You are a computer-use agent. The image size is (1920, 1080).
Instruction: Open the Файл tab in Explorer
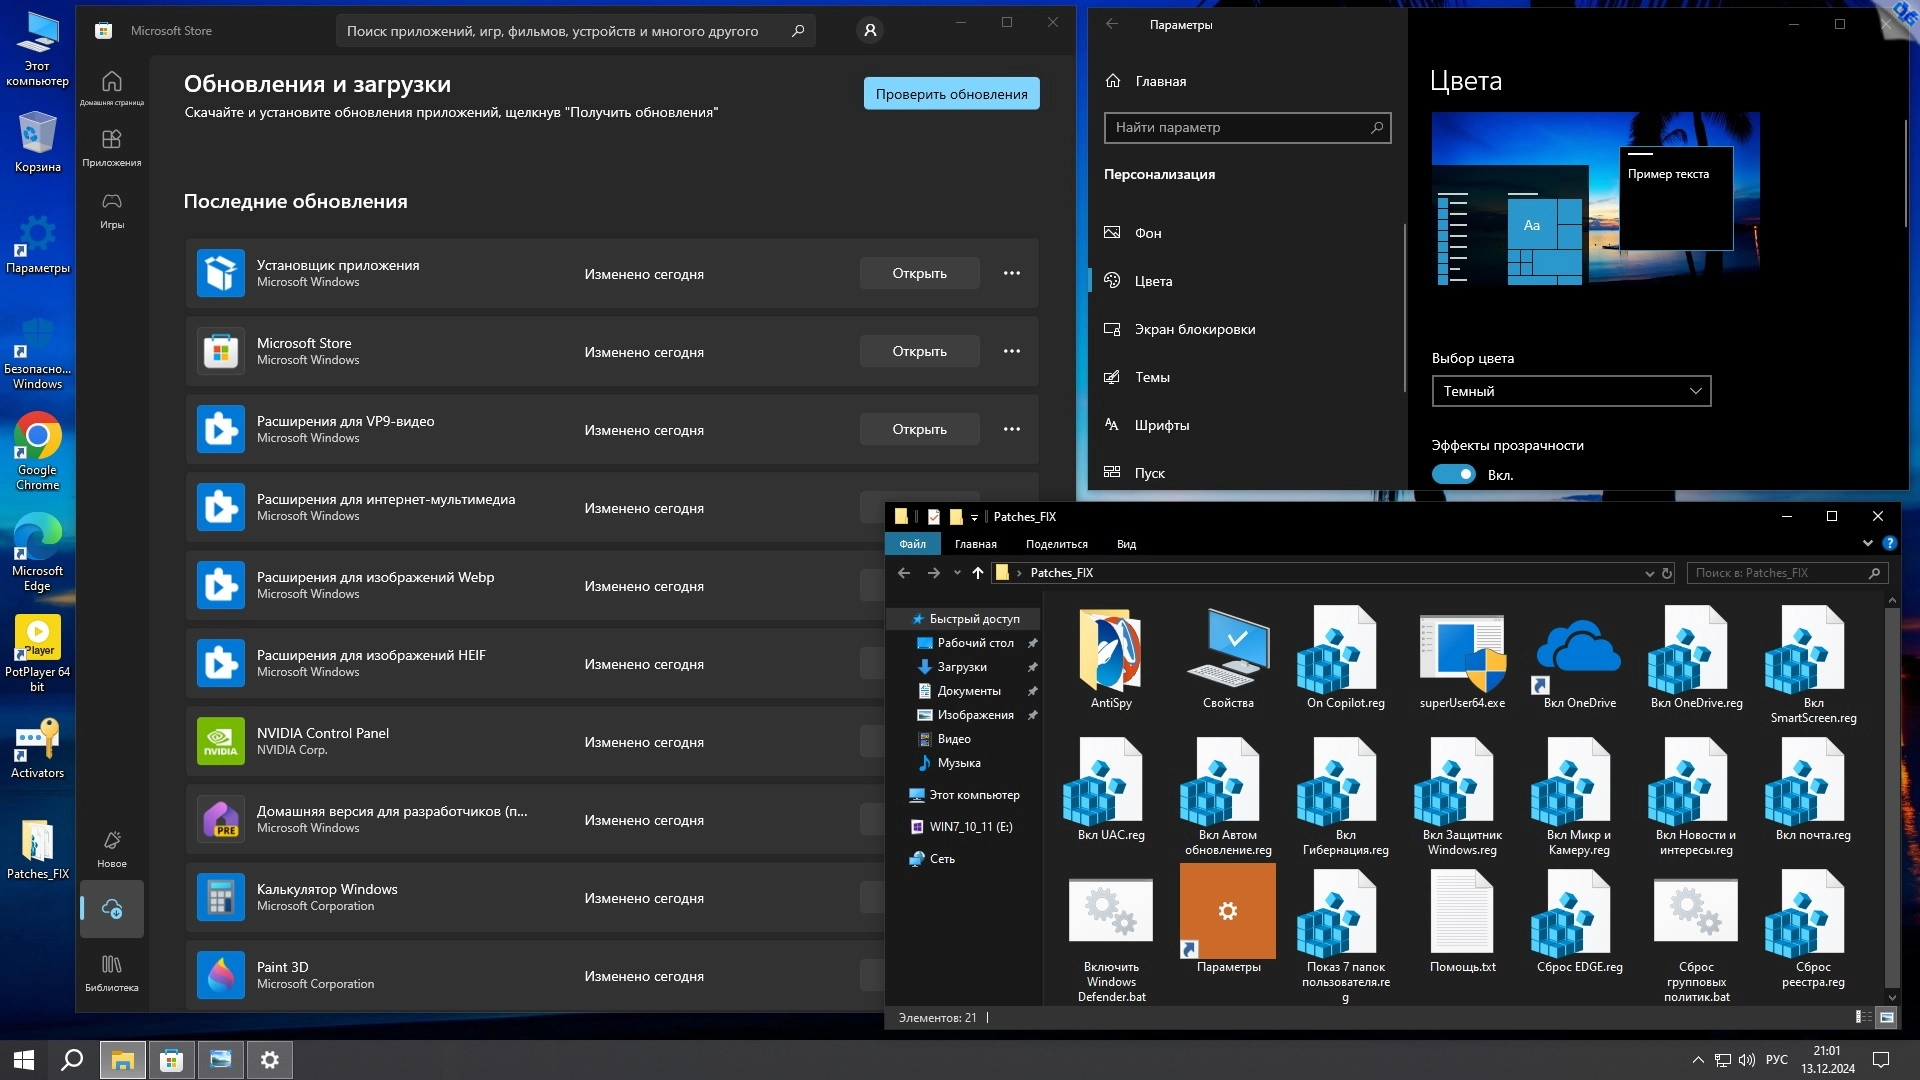click(x=911, y=544)
